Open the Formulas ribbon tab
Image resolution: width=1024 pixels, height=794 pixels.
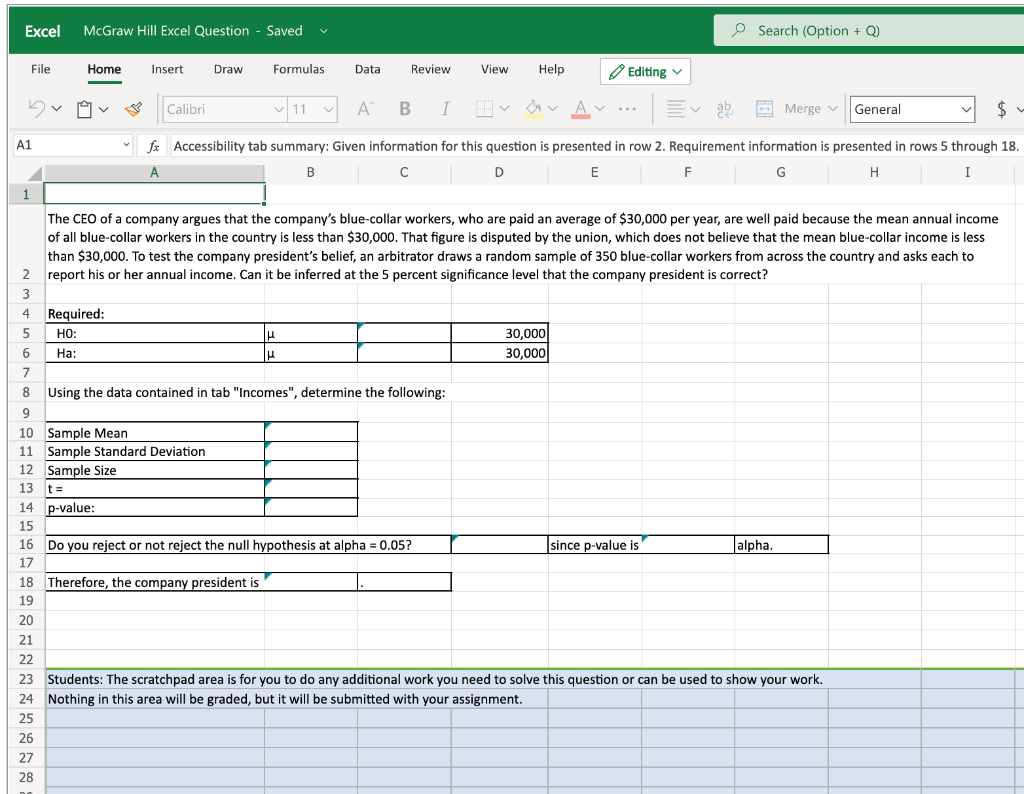[x=298, y=69]
